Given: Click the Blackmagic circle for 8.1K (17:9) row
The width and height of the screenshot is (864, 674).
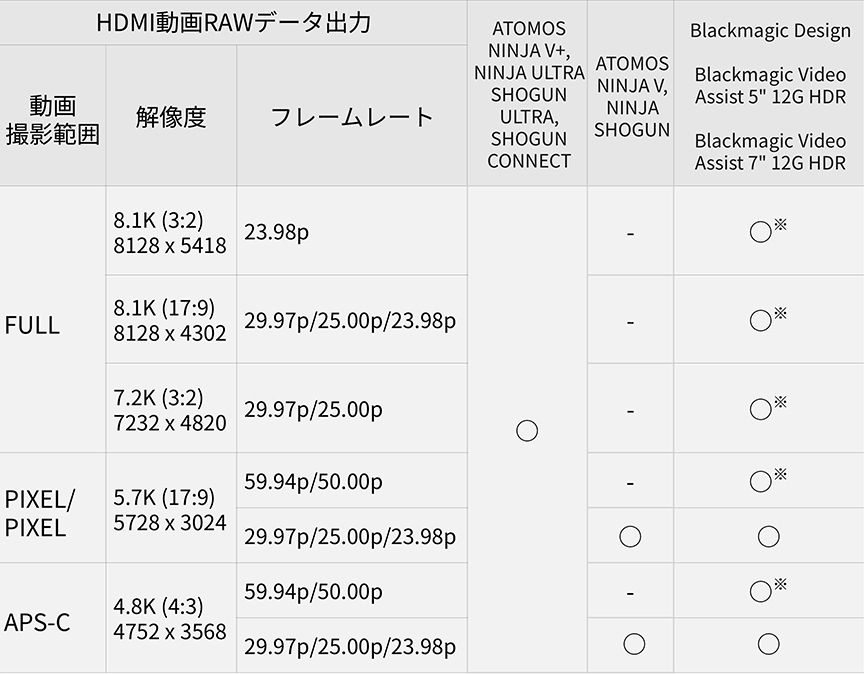Looking at the screenshot, I should pos(761,320).
